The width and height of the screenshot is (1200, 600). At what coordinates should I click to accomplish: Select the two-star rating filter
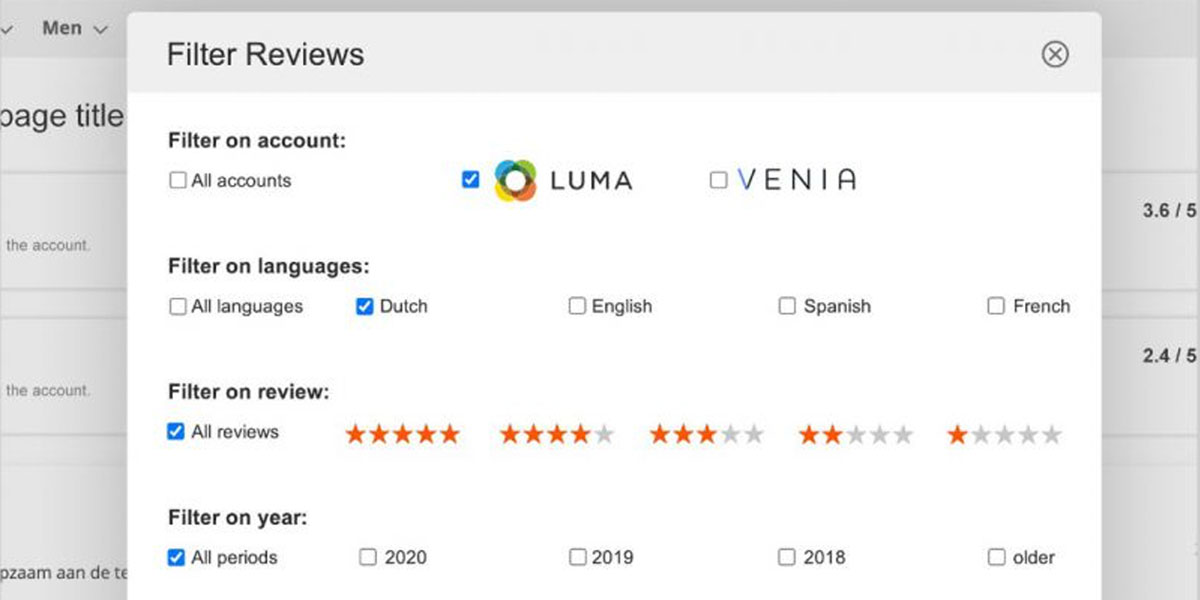point(856,434)
